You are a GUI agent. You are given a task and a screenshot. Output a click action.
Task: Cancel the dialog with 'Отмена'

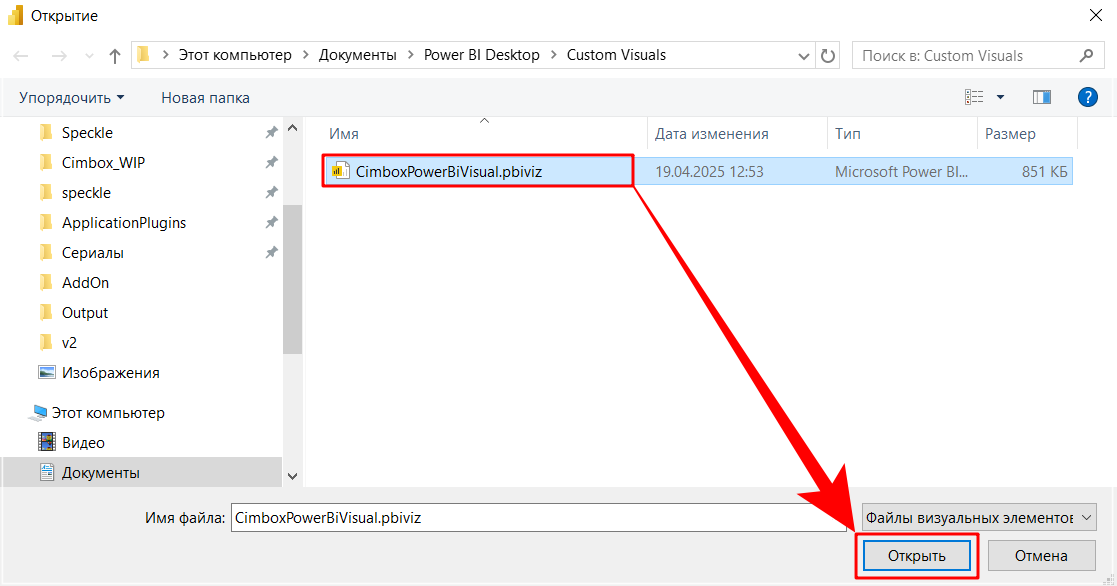point(1041,555)
